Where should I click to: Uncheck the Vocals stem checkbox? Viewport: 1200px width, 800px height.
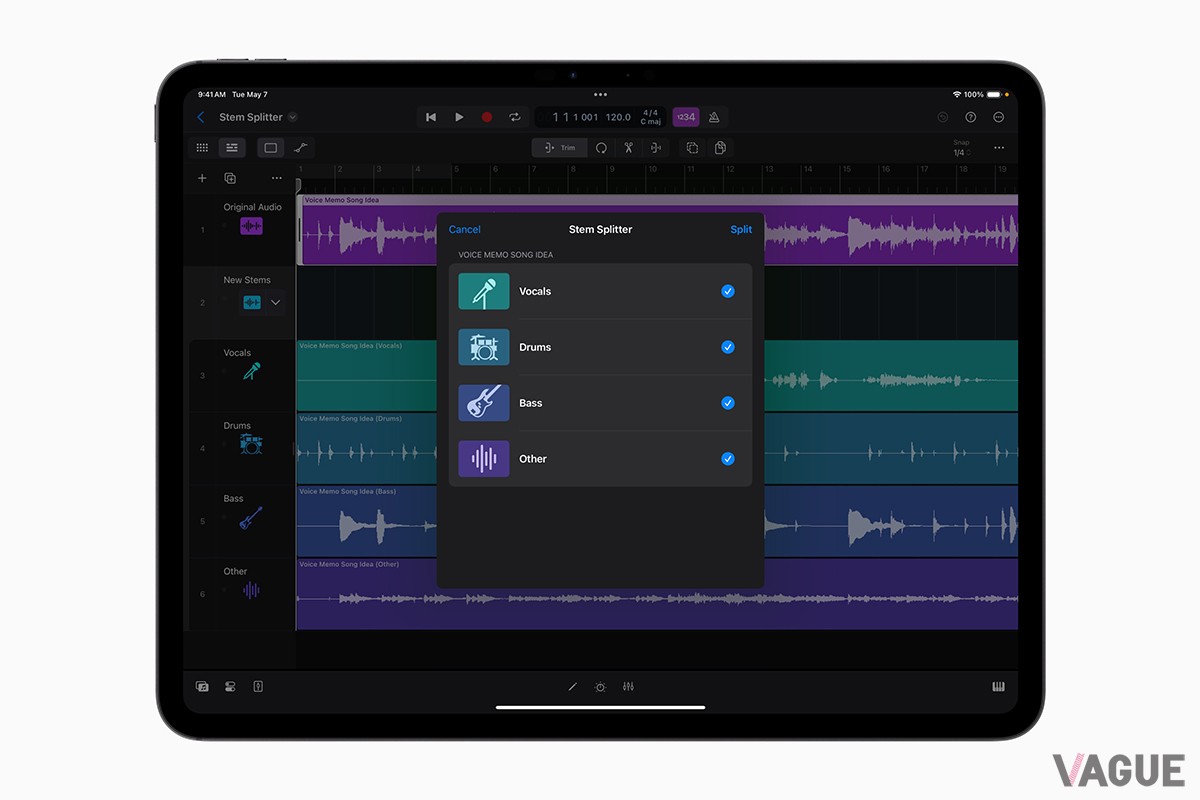pos(728,291)
